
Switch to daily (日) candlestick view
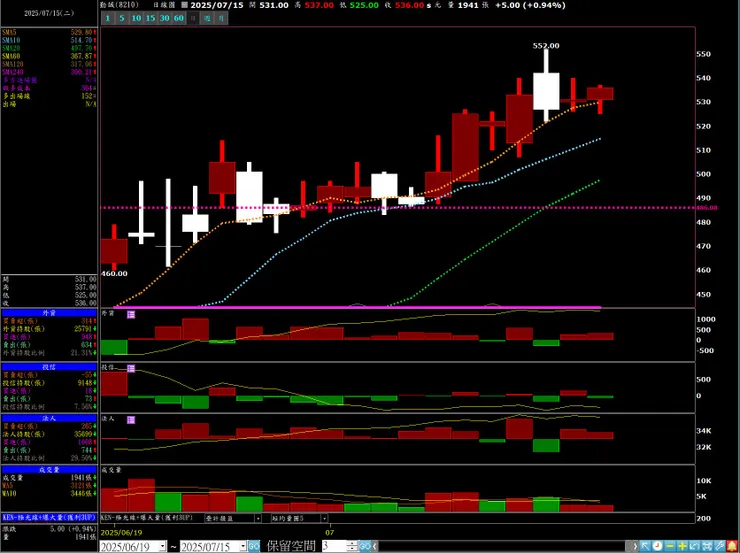point(193,18)
